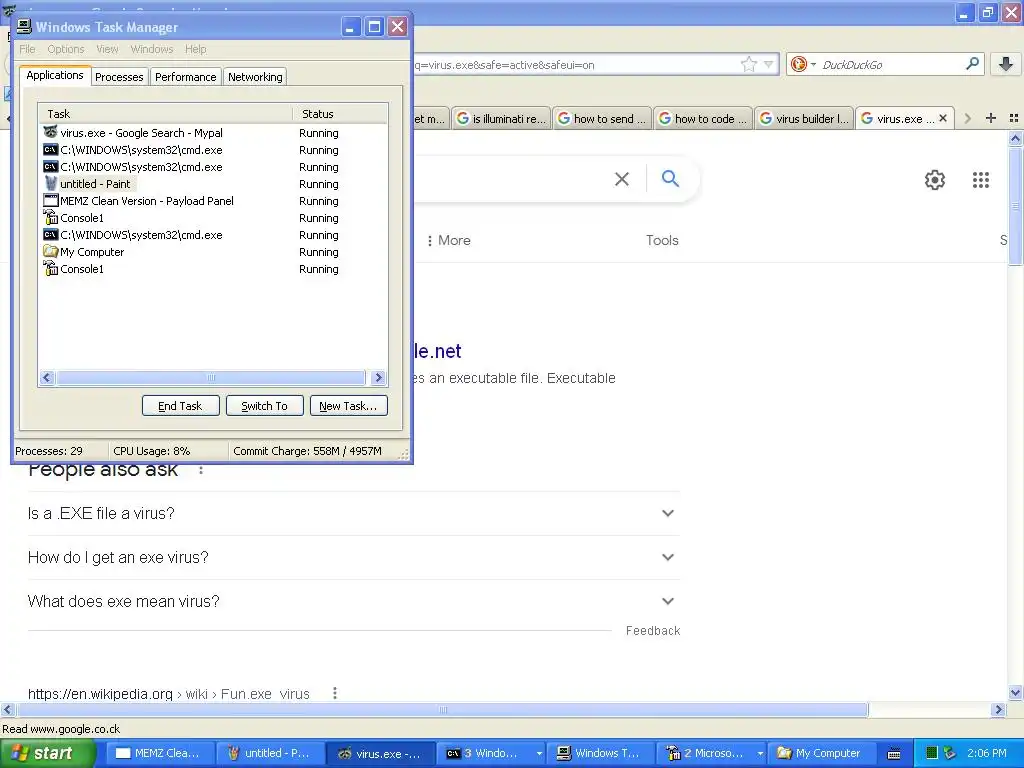The width and height of the screenshot is (1024, 768).
Task: Open Google search Tools
Action: point(662,240)
